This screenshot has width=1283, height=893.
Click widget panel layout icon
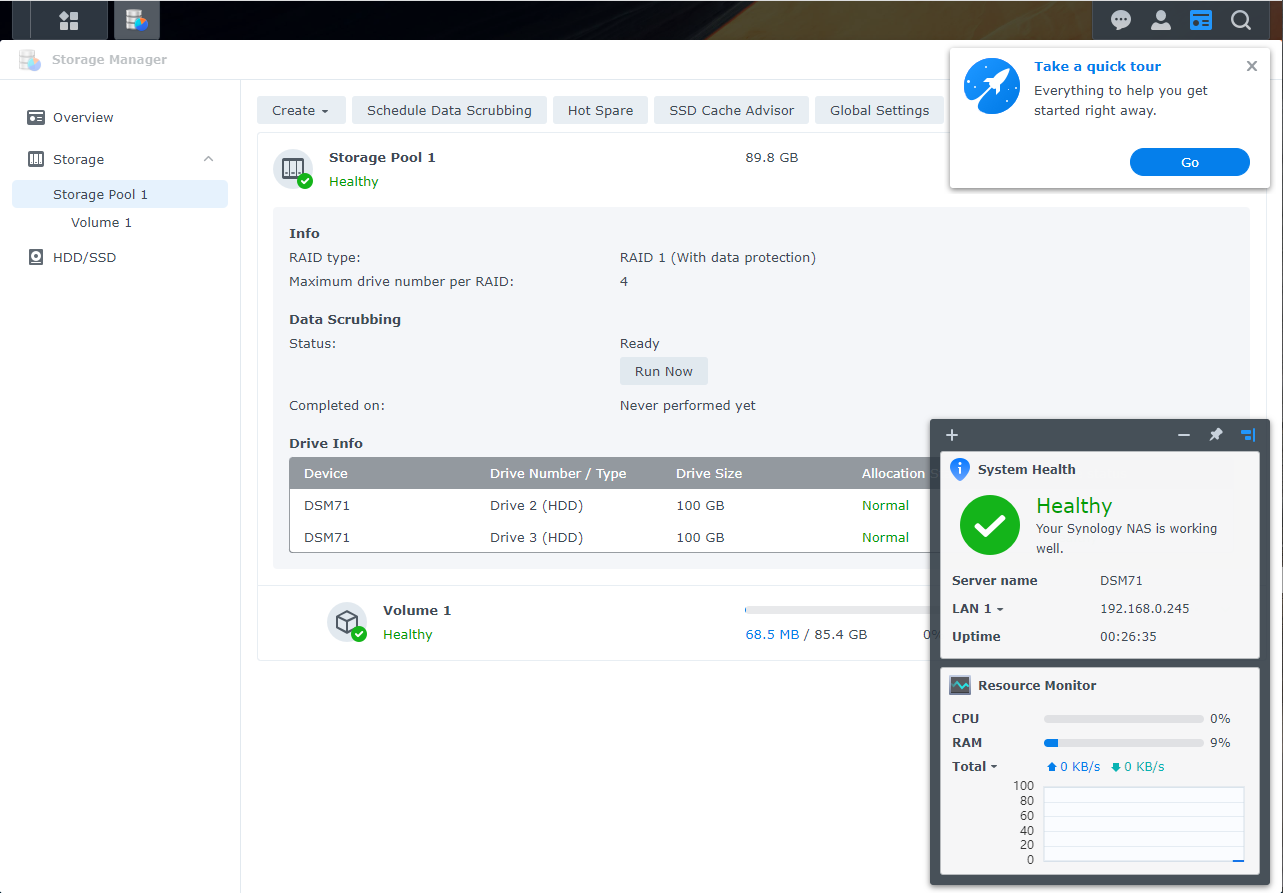pyautogui.click(x=1247, y=435)
